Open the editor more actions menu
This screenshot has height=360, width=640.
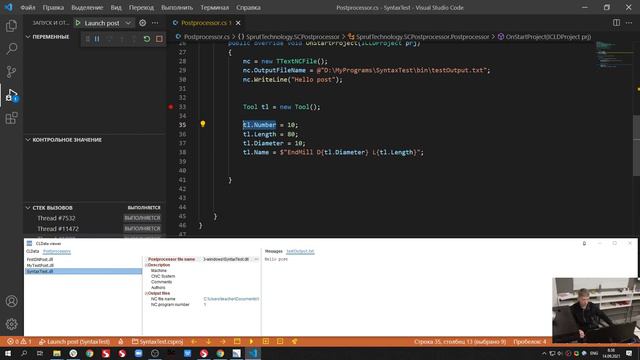tap(629, 23)
